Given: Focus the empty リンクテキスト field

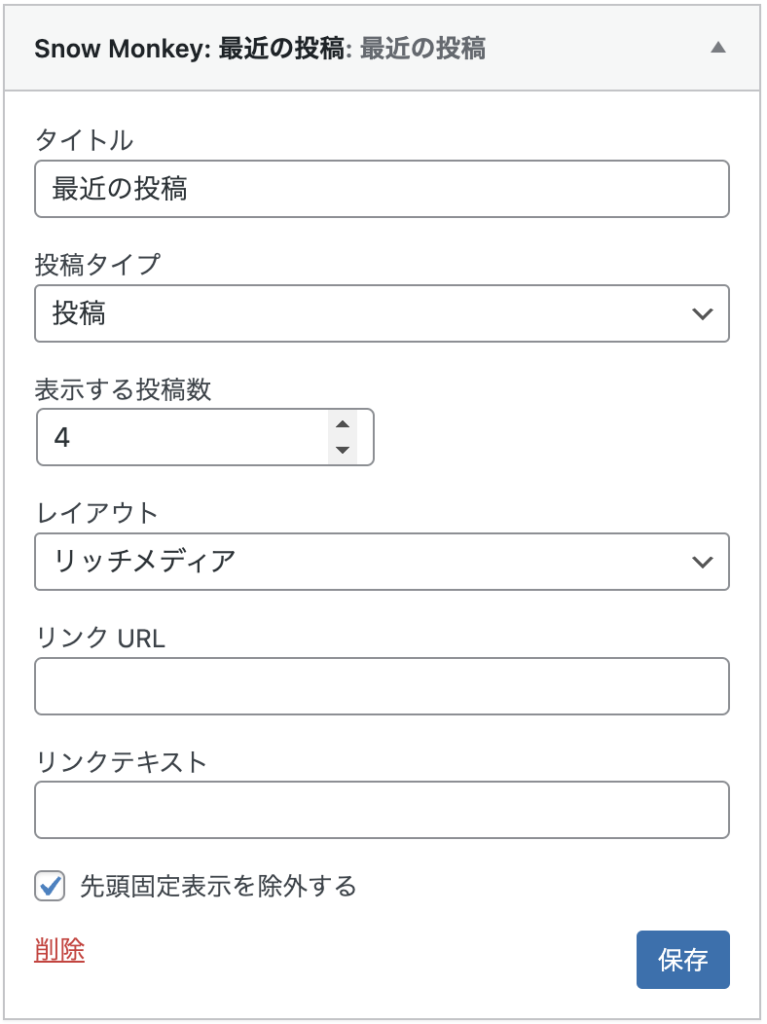Looking at the screenshot, I should [382, 810].
